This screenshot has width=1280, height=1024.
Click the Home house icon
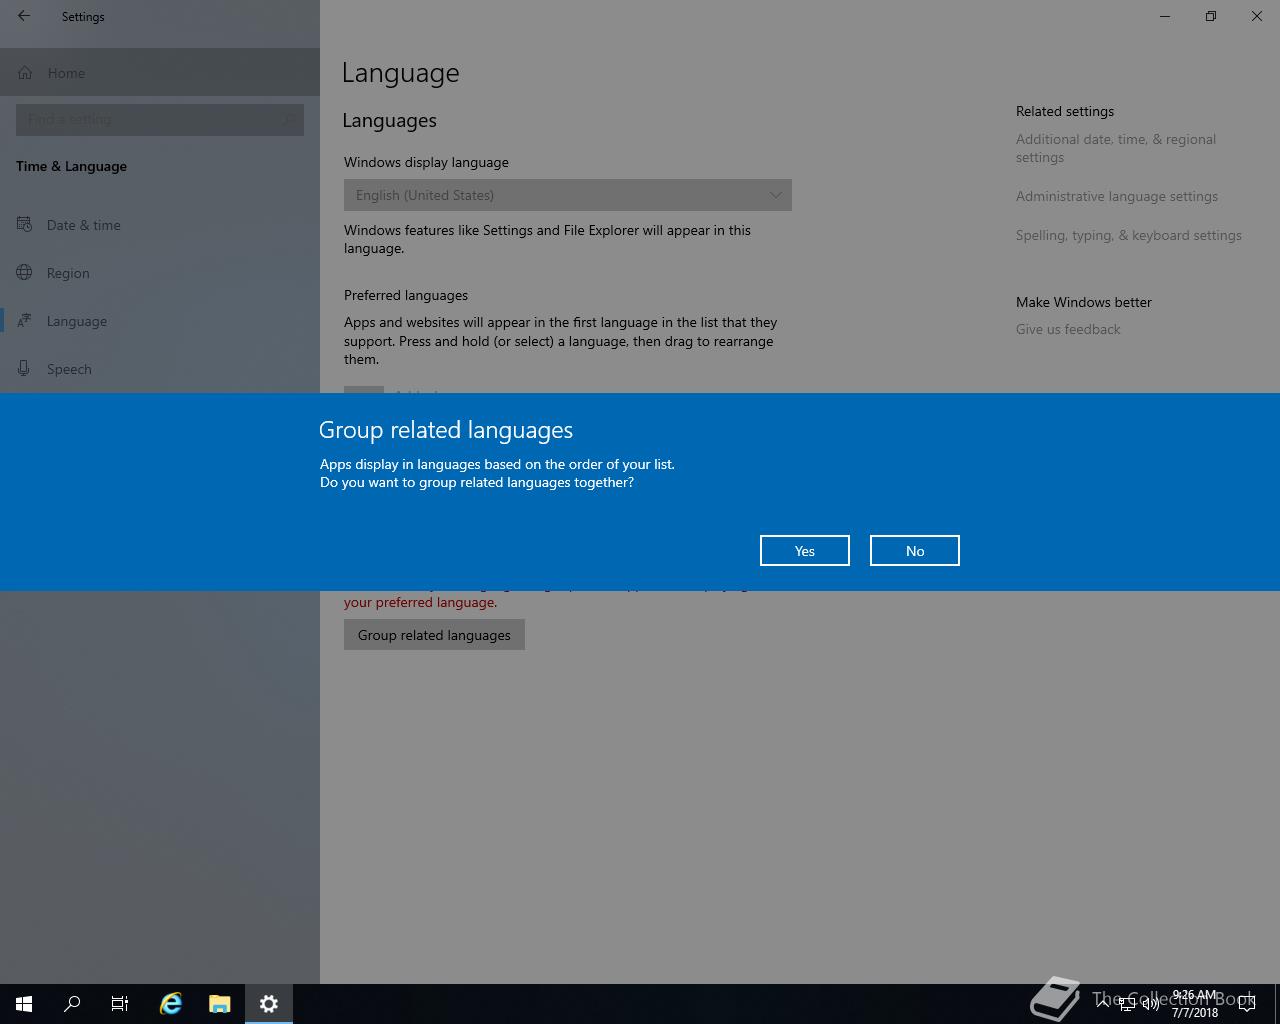click(25, 73)
